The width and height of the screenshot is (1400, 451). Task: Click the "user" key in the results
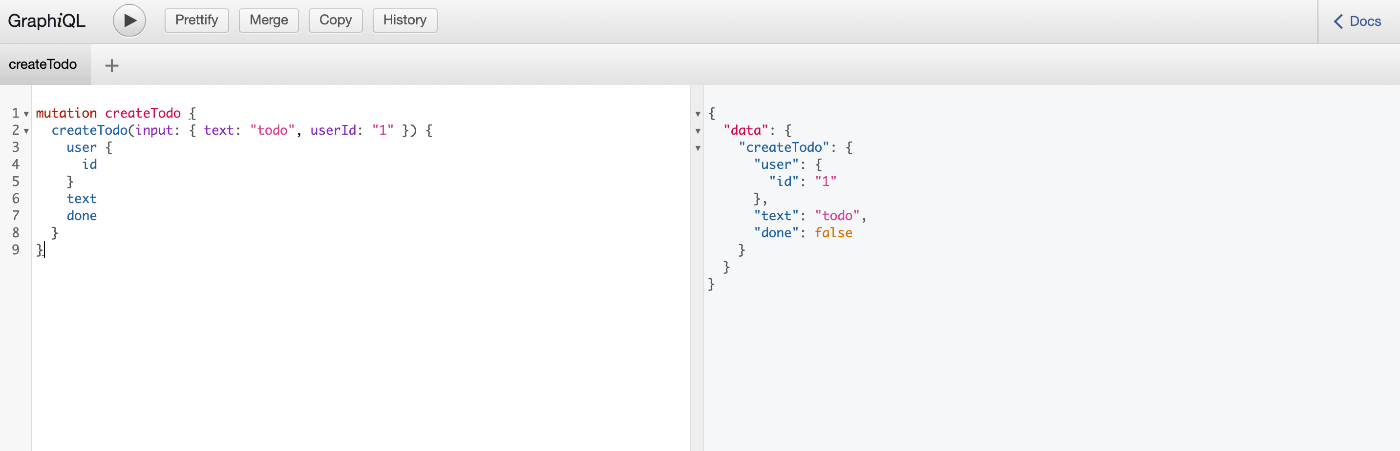[x=777, y=164]
